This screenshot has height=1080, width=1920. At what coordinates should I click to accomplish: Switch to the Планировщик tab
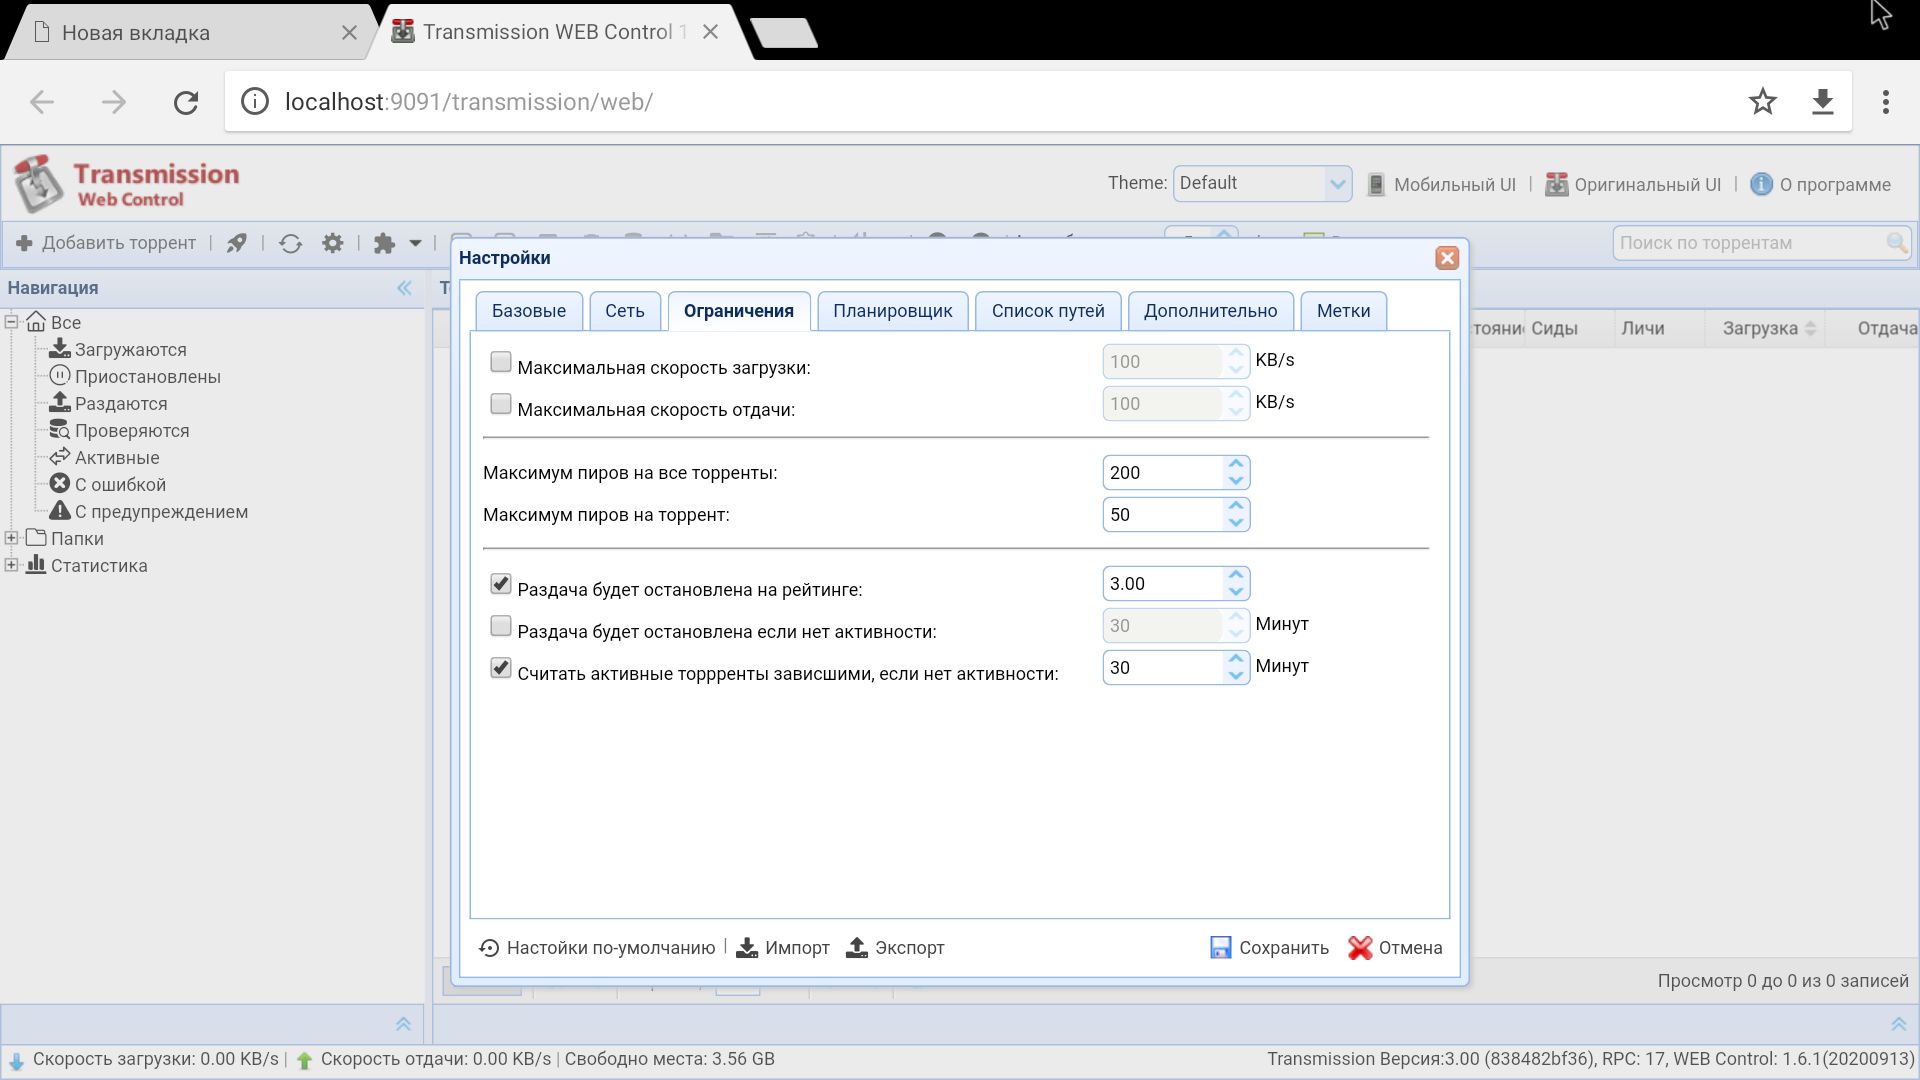[x=892, y=311]
